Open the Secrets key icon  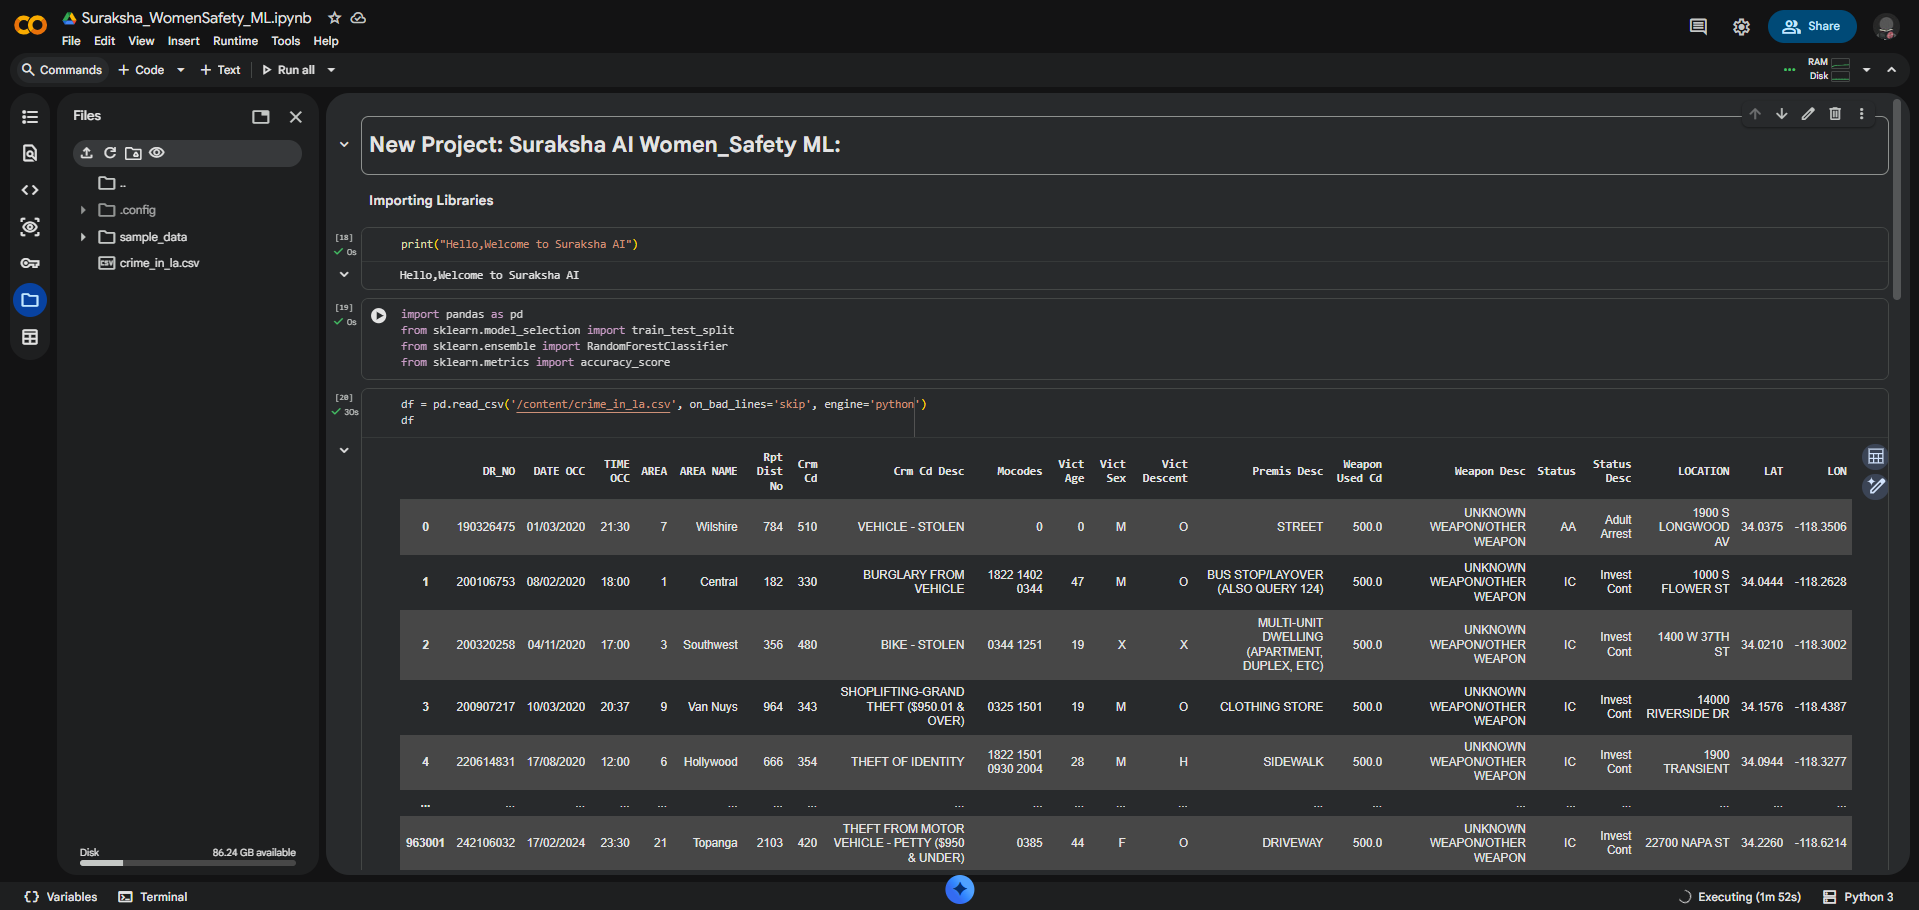coord(30,263)
